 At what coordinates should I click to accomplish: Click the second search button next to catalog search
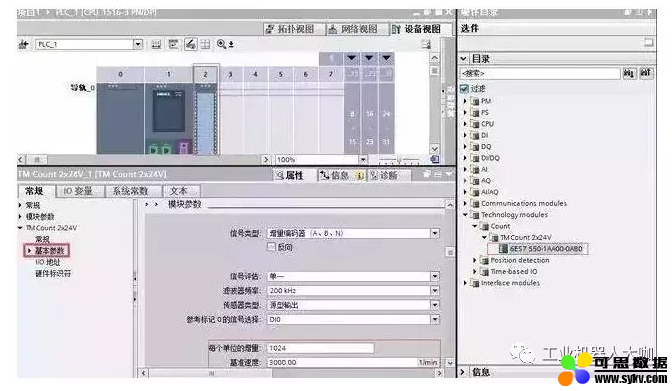[645, 74]
